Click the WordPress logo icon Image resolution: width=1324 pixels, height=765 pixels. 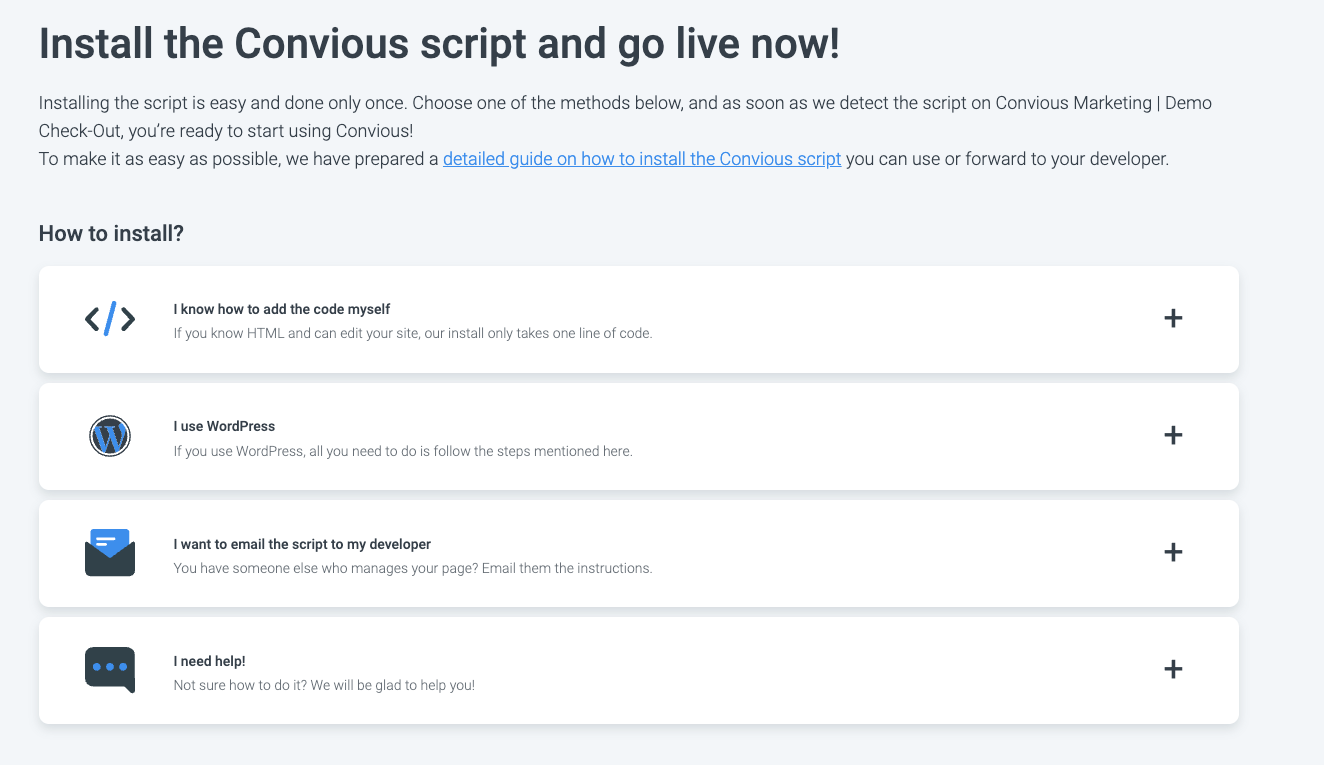click(110, 436)
